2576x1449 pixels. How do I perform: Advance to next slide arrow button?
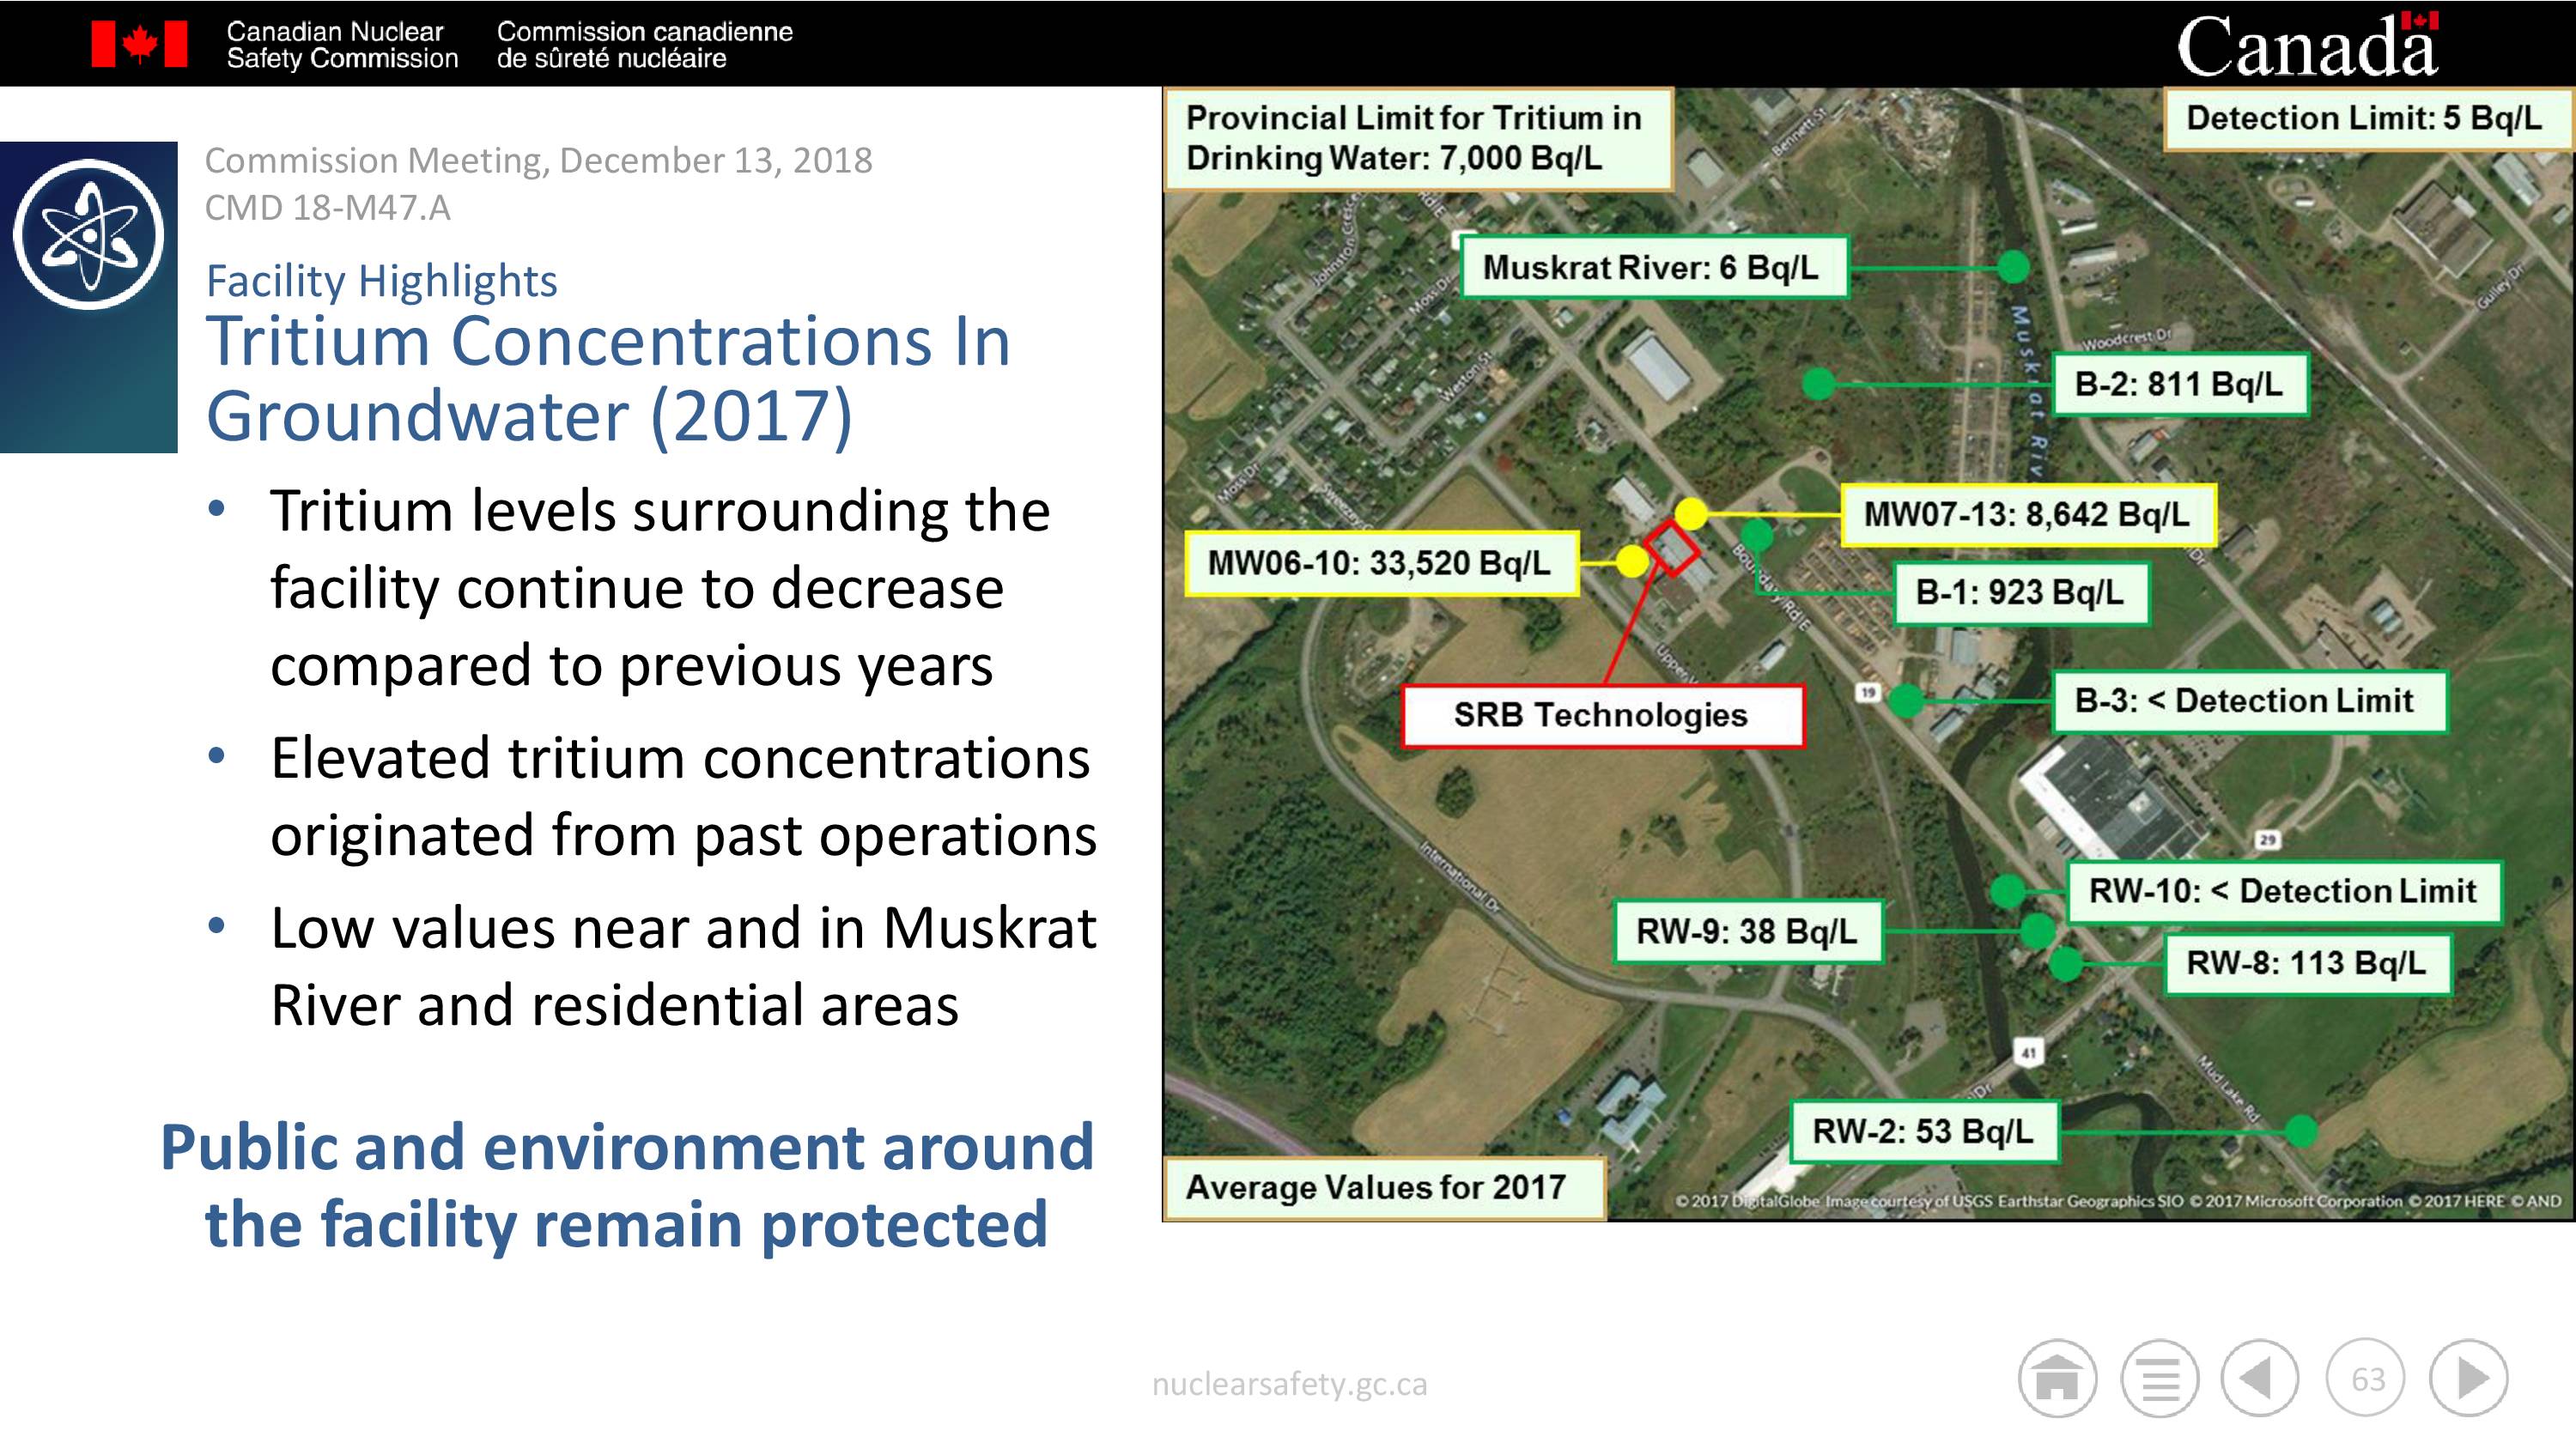click(x=2469, y=1378)
